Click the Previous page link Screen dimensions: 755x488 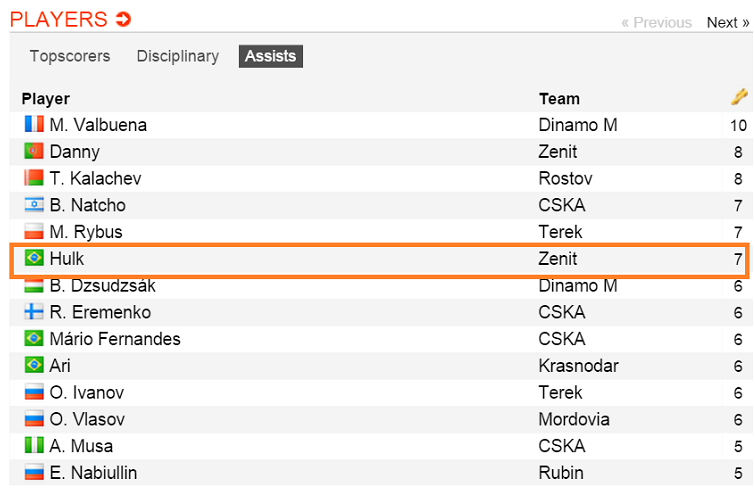tap(656, 22)
